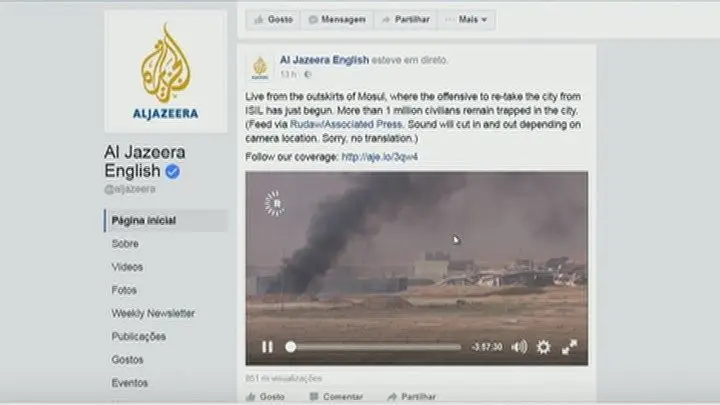Viewport: 720px width, 405px height.
Task: Click the Al Jazeera profile logo image
Action: (166, 72)
